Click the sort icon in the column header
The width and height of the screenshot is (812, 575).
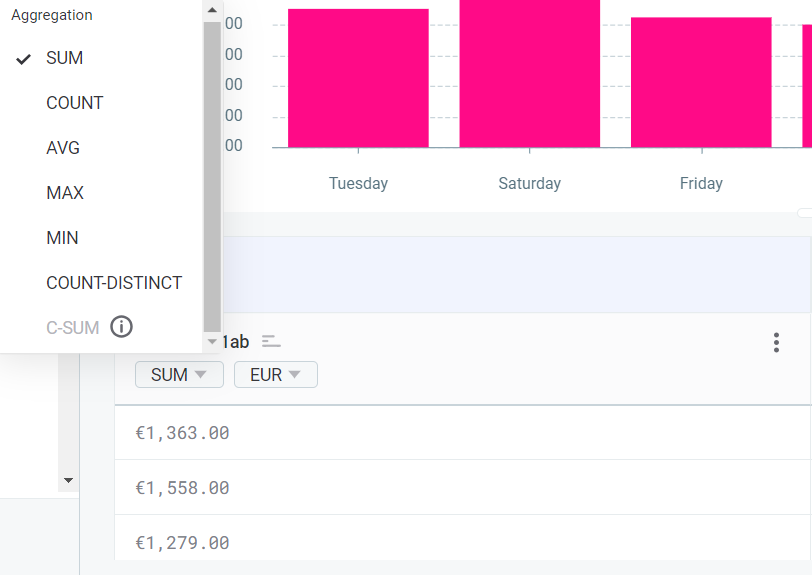coord(271,341)
